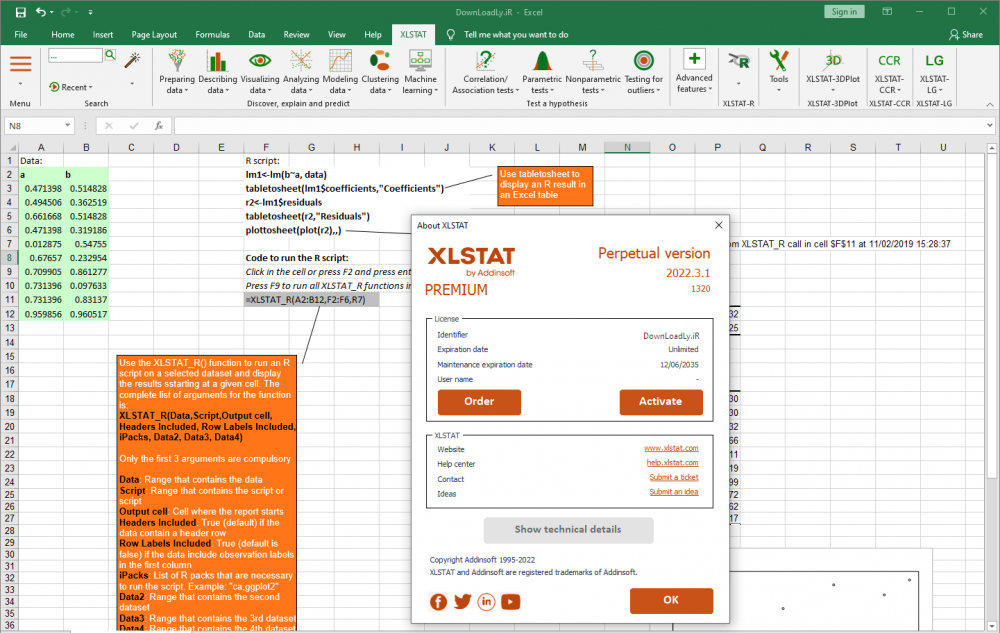
Task: Open Modeling data tools
Action: tap(340, 71)
